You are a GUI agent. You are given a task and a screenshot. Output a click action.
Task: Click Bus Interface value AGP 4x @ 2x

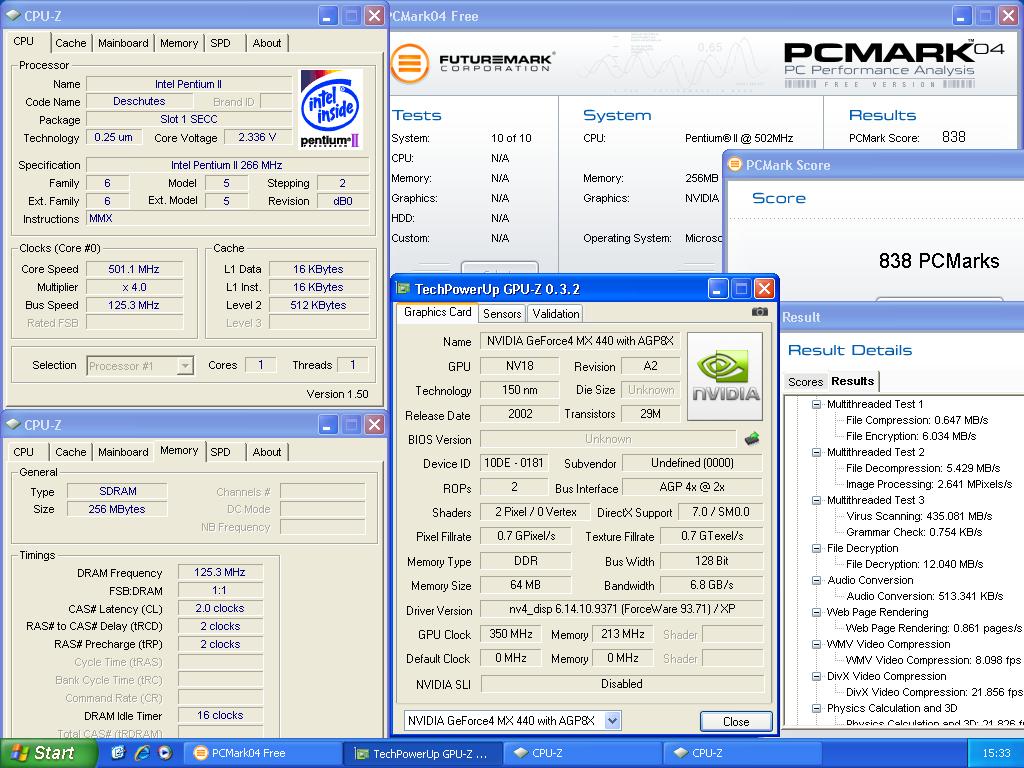click(692, 487)
